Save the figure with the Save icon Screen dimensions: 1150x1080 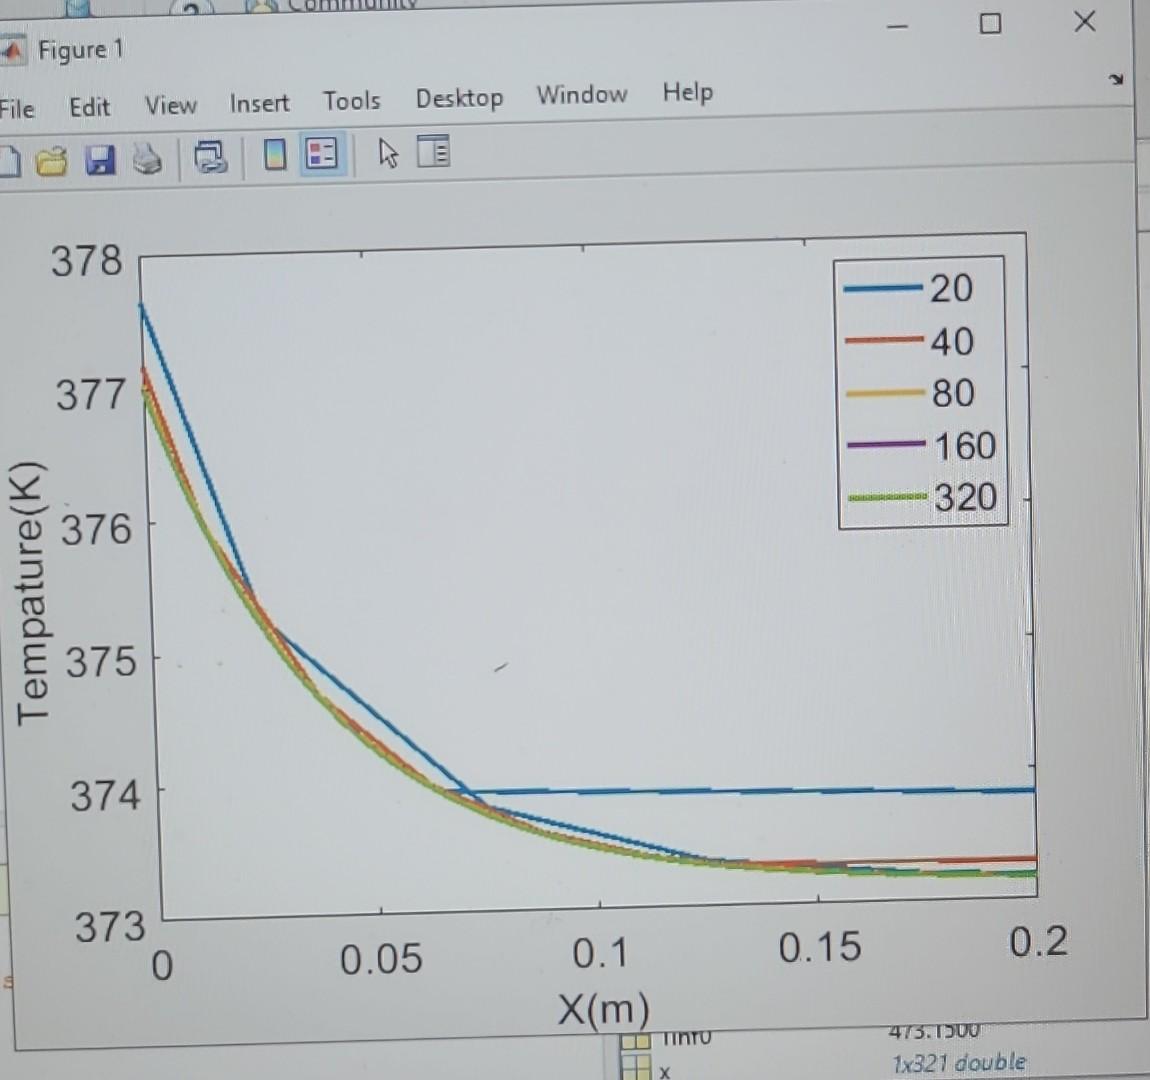(99, 158)
